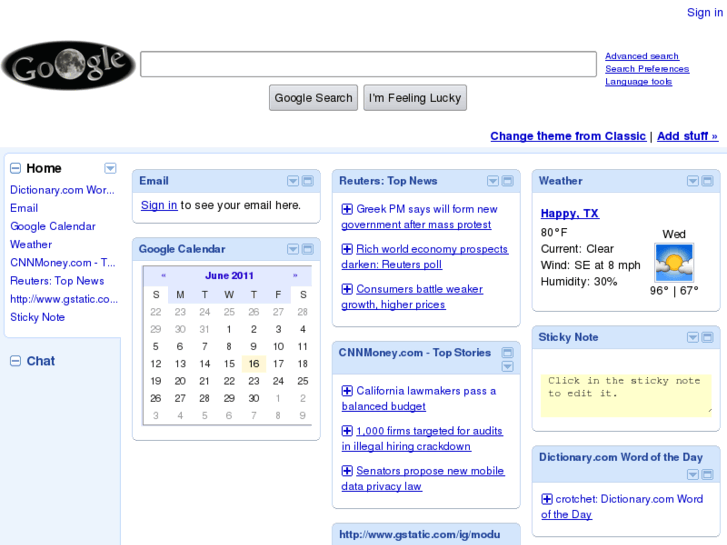Click the Wednesday weather forecast icon
Screen dimensions: 727x545
click(674, 263)
